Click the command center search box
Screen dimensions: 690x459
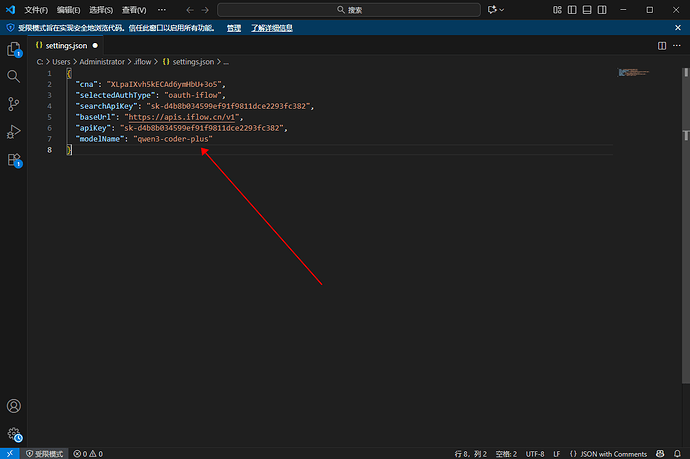pos(350,9)
